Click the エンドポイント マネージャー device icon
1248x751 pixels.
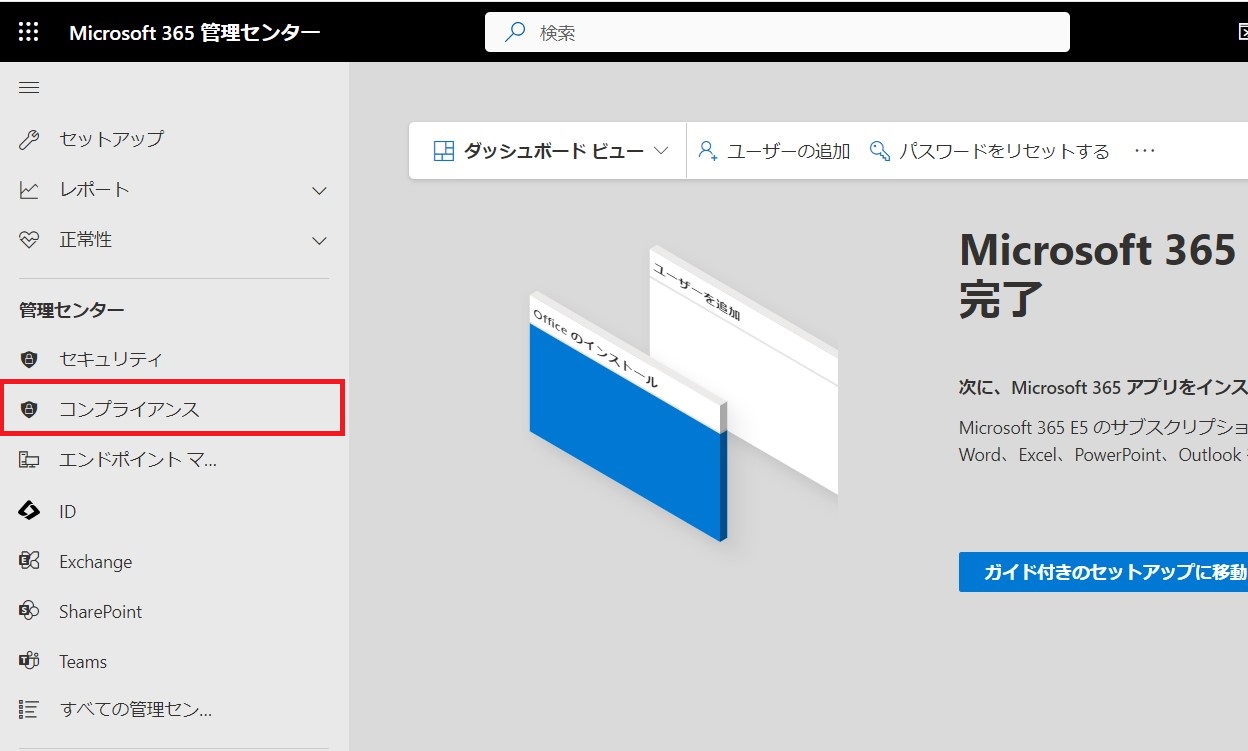click(29, 460)
